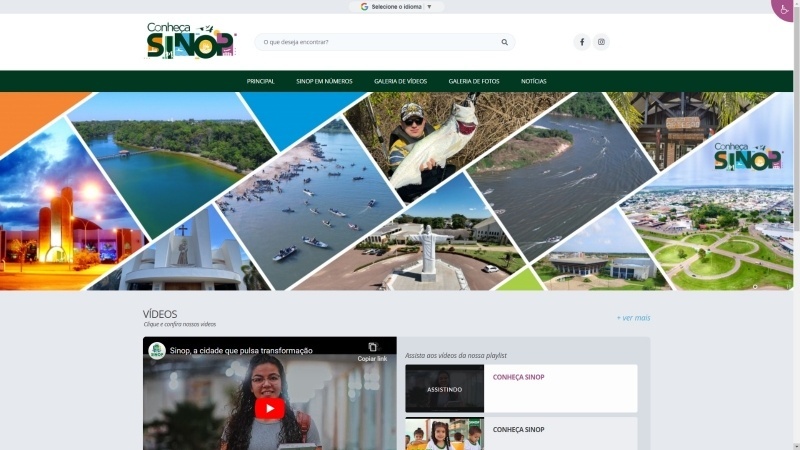Open the Instagram profile icon
The image size is (800, 450).
point(601,42)
